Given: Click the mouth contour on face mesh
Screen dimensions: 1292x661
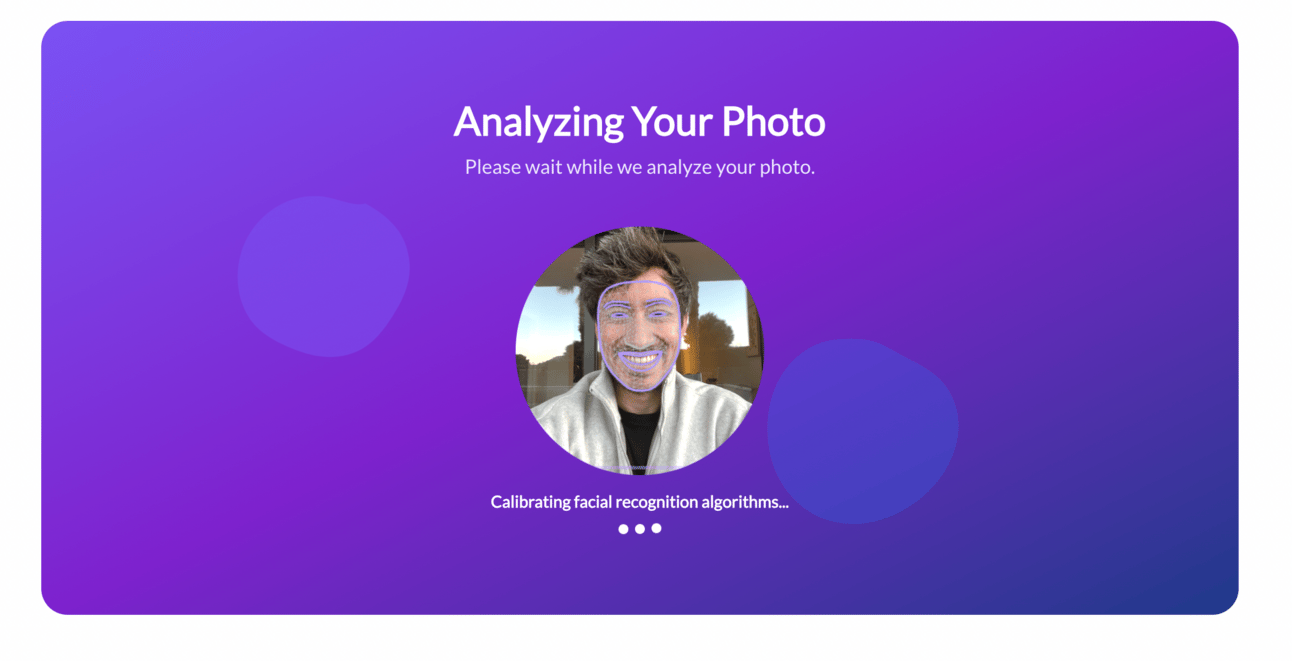Looking at the screenshot, I should click(640, 358).
